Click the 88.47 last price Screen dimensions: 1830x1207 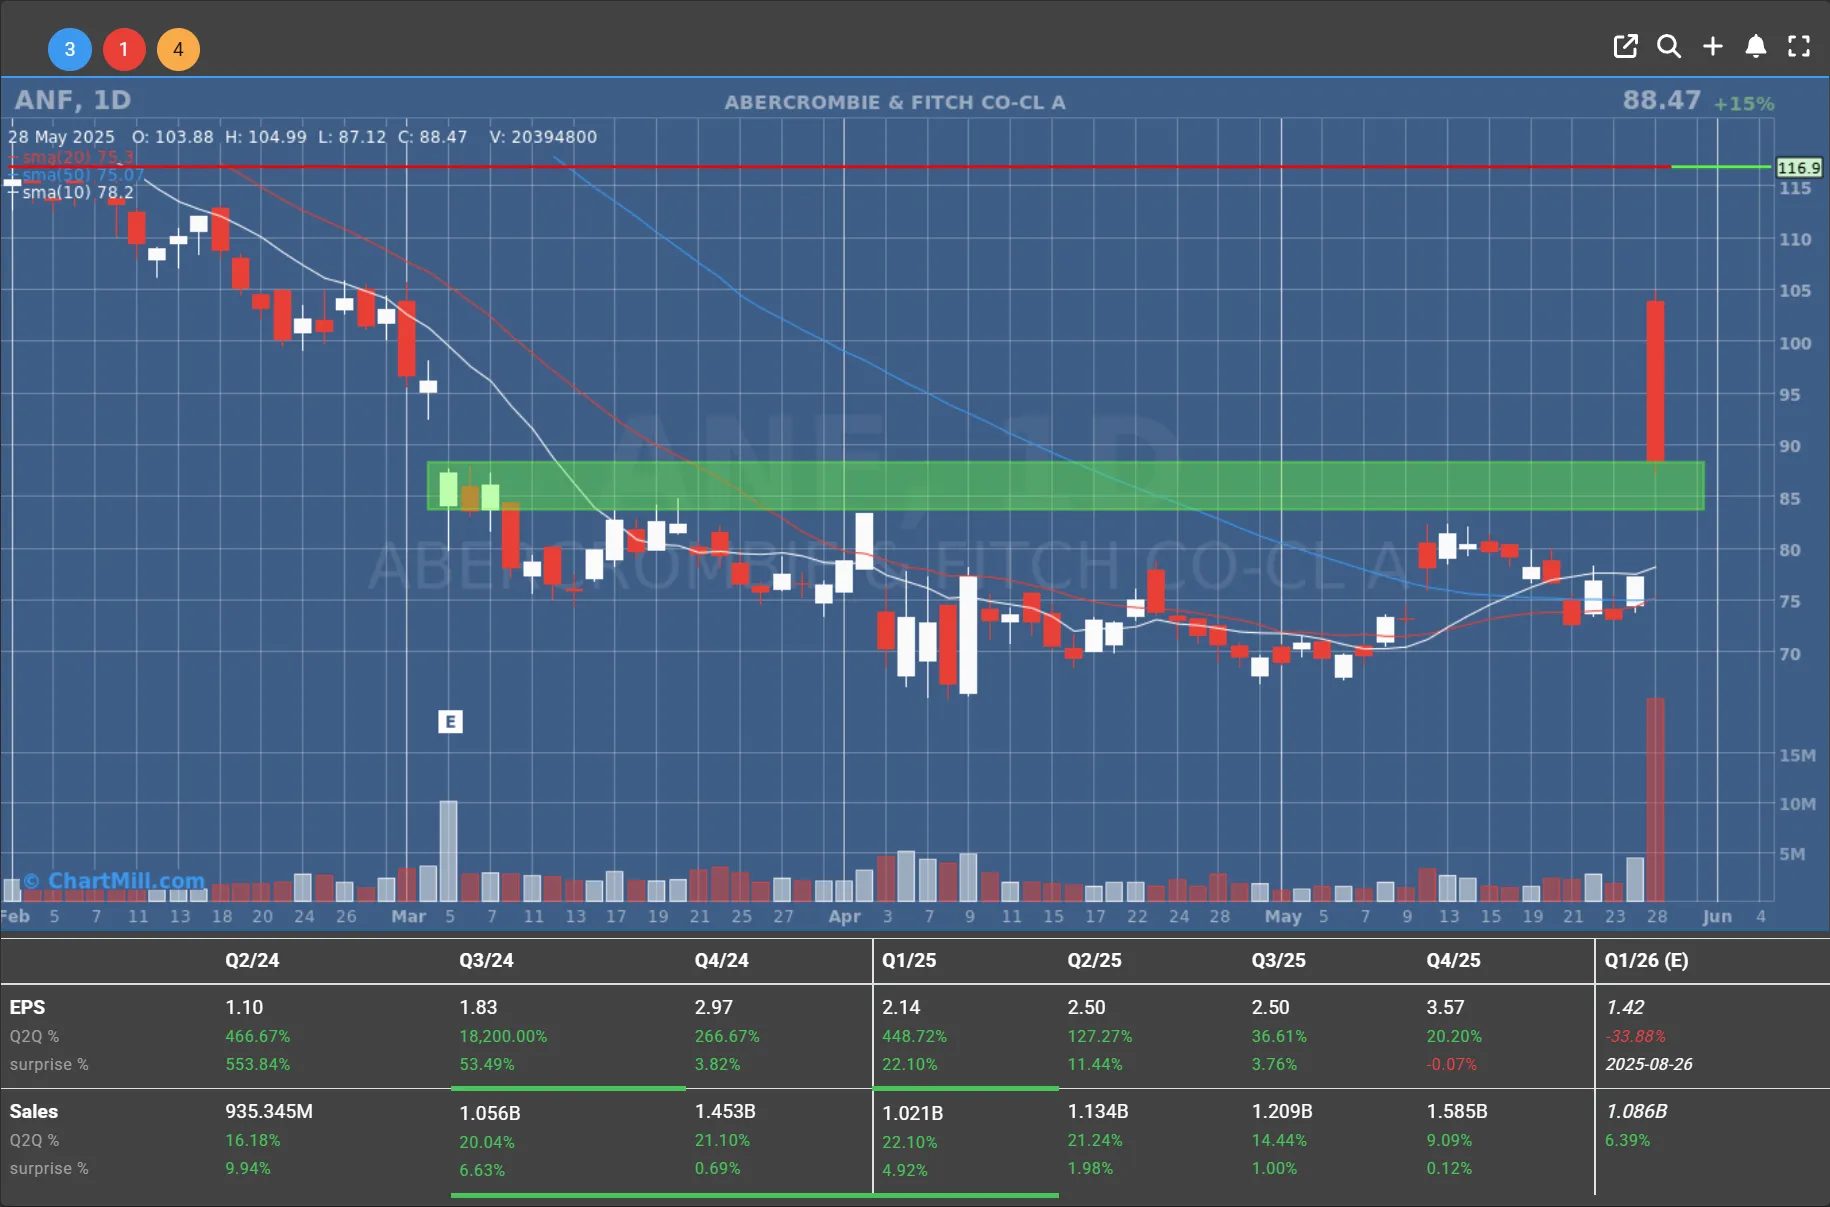[x=1661, y=100]
